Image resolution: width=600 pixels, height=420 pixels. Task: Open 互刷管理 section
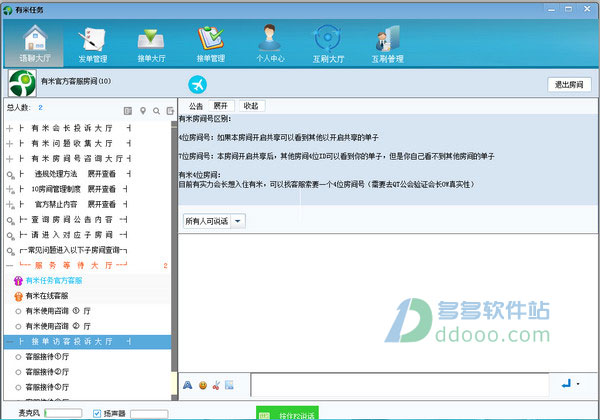click(x=388, y=44)
